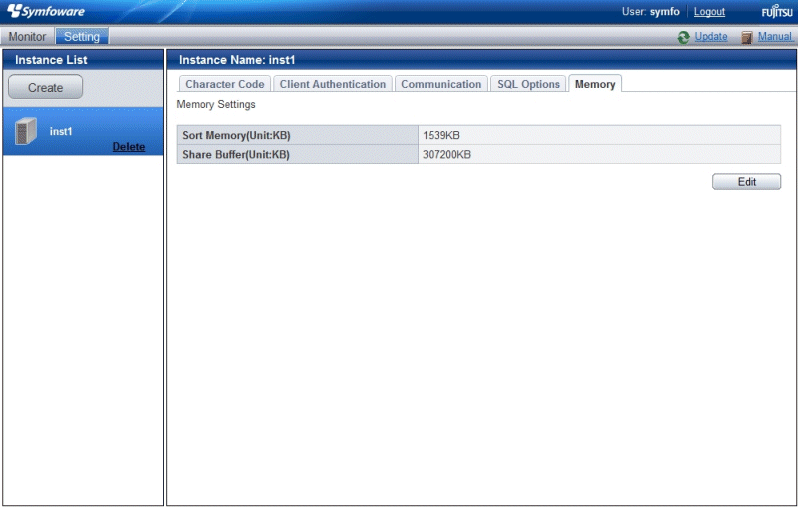The width and height of the screenshot is (798, 507).
Task: Click the Edit memory settings button
Action: coord(746,182)
